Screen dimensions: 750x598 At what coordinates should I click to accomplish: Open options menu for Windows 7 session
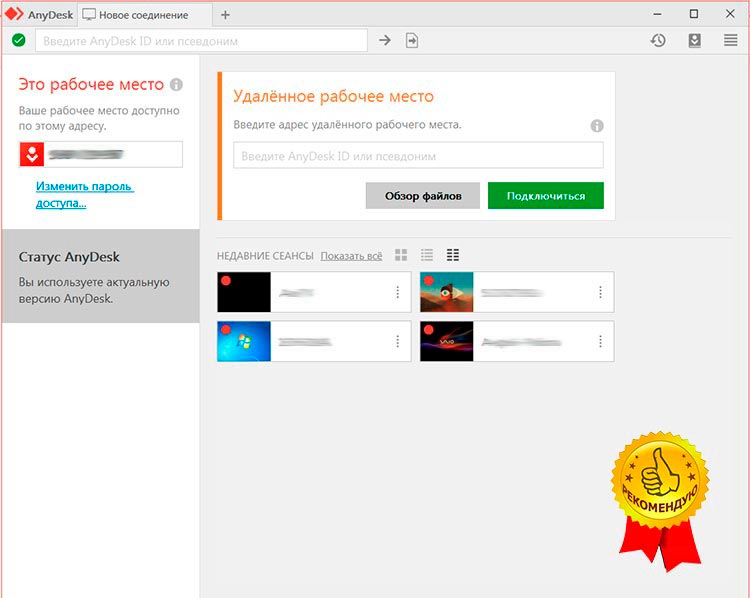(397, 341)
